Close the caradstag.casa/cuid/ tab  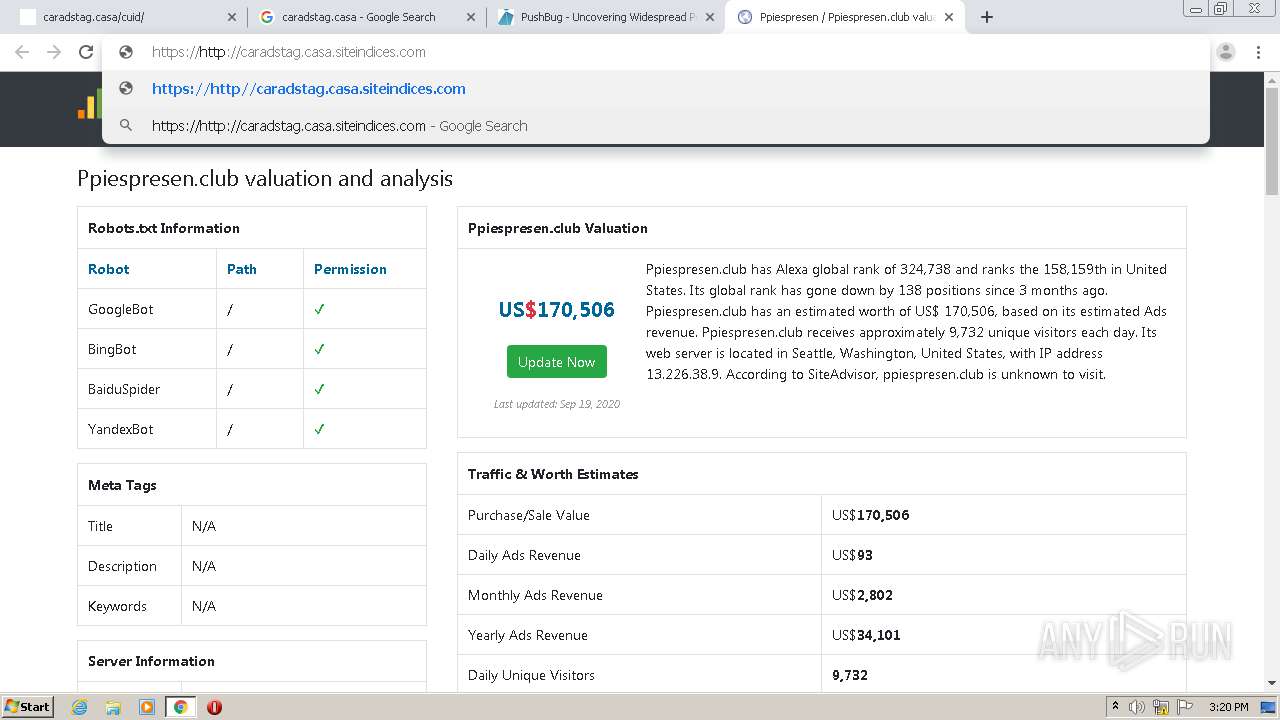pyautogui.click(x=232, y=17)
